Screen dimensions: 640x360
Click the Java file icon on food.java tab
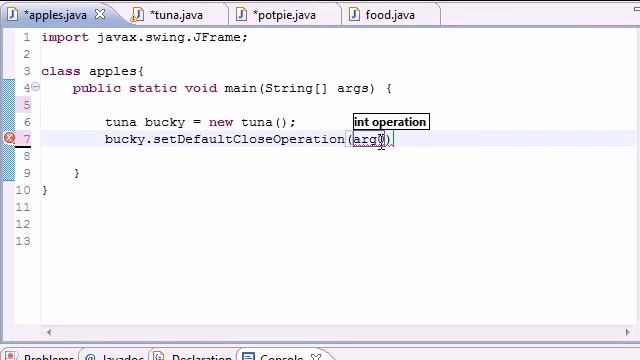click(354, 15)
